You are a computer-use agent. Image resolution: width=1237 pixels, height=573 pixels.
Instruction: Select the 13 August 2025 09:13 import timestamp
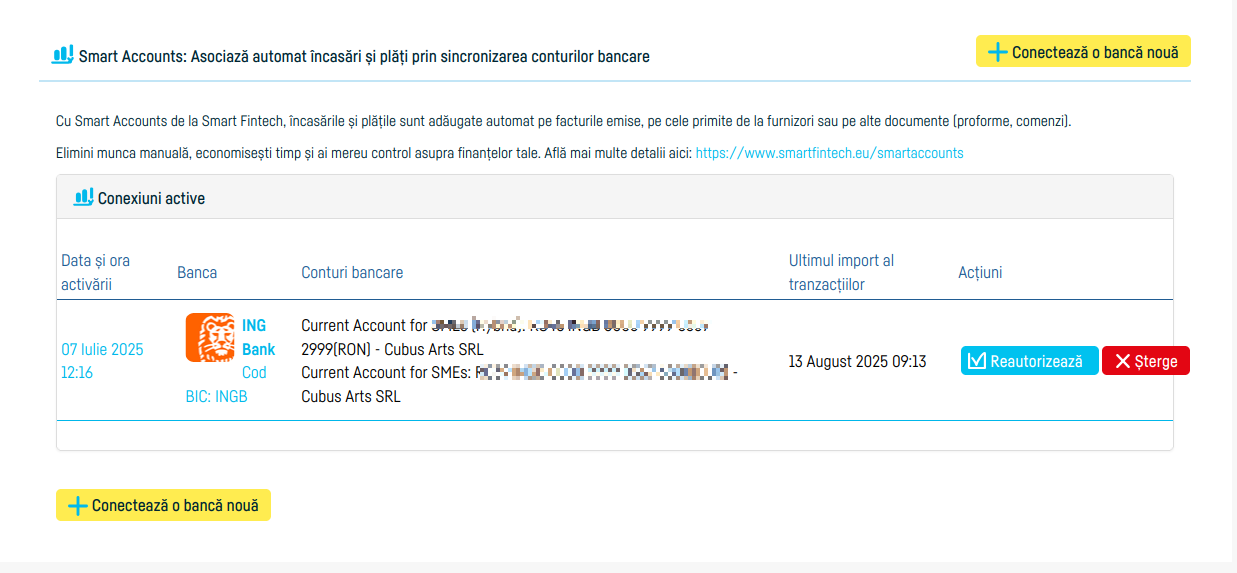(x=857, y=361)
